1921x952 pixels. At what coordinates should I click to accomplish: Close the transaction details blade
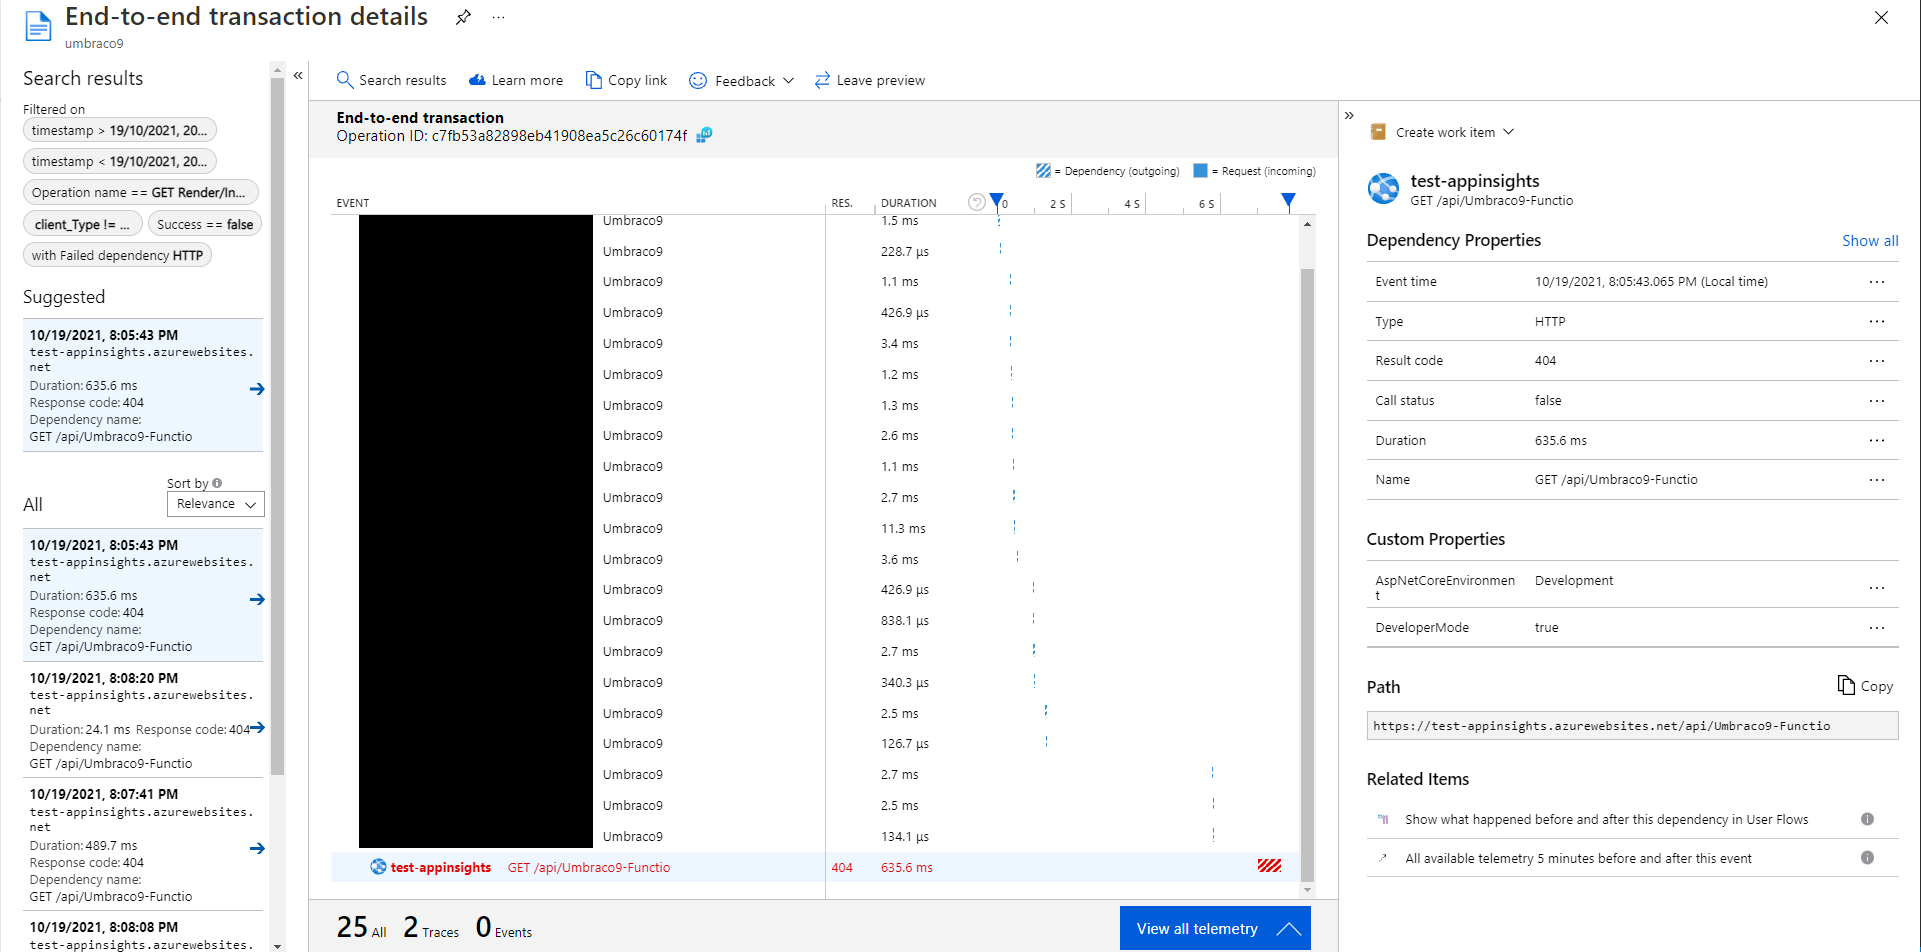[1881, 17]
